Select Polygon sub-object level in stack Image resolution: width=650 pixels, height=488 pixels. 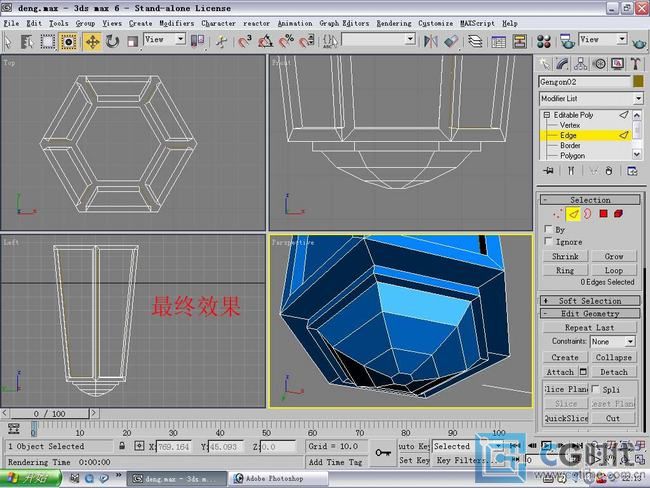point(572,156)
